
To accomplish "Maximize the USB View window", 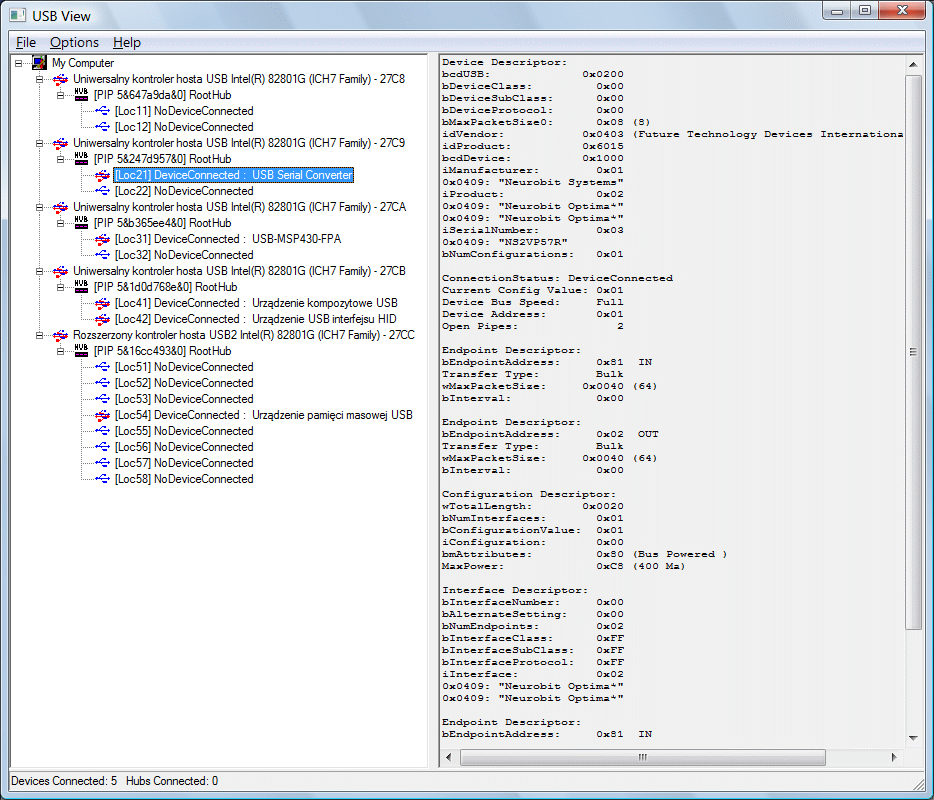I will [x=865, y=10].
